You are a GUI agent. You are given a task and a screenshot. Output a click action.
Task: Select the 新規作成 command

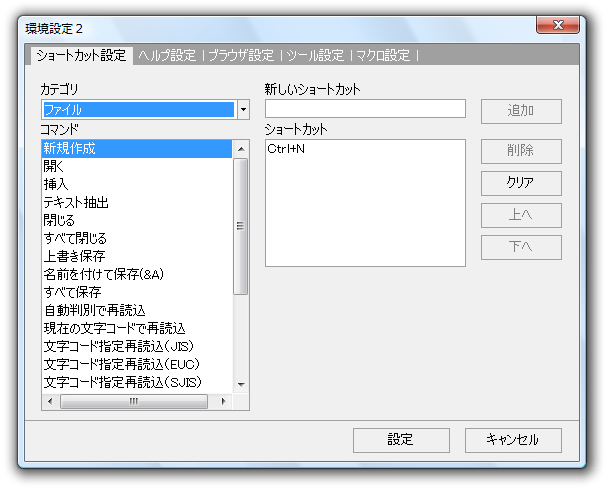point(137,149)
